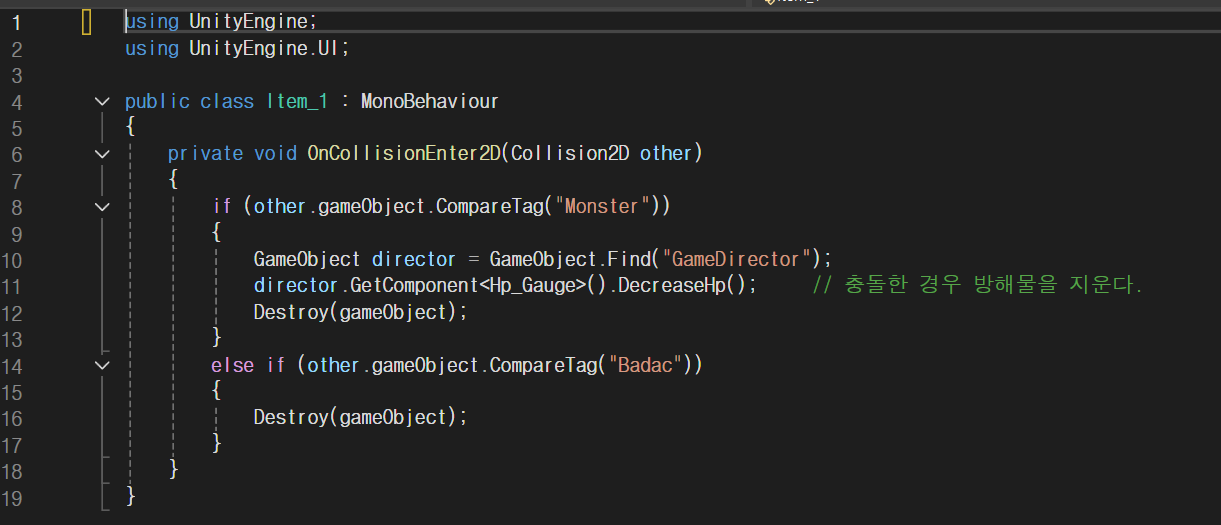This screenshot has width=1221, height=525.
Task: Click the yellow marker icon on line 1
Action: tap(87, 21)
